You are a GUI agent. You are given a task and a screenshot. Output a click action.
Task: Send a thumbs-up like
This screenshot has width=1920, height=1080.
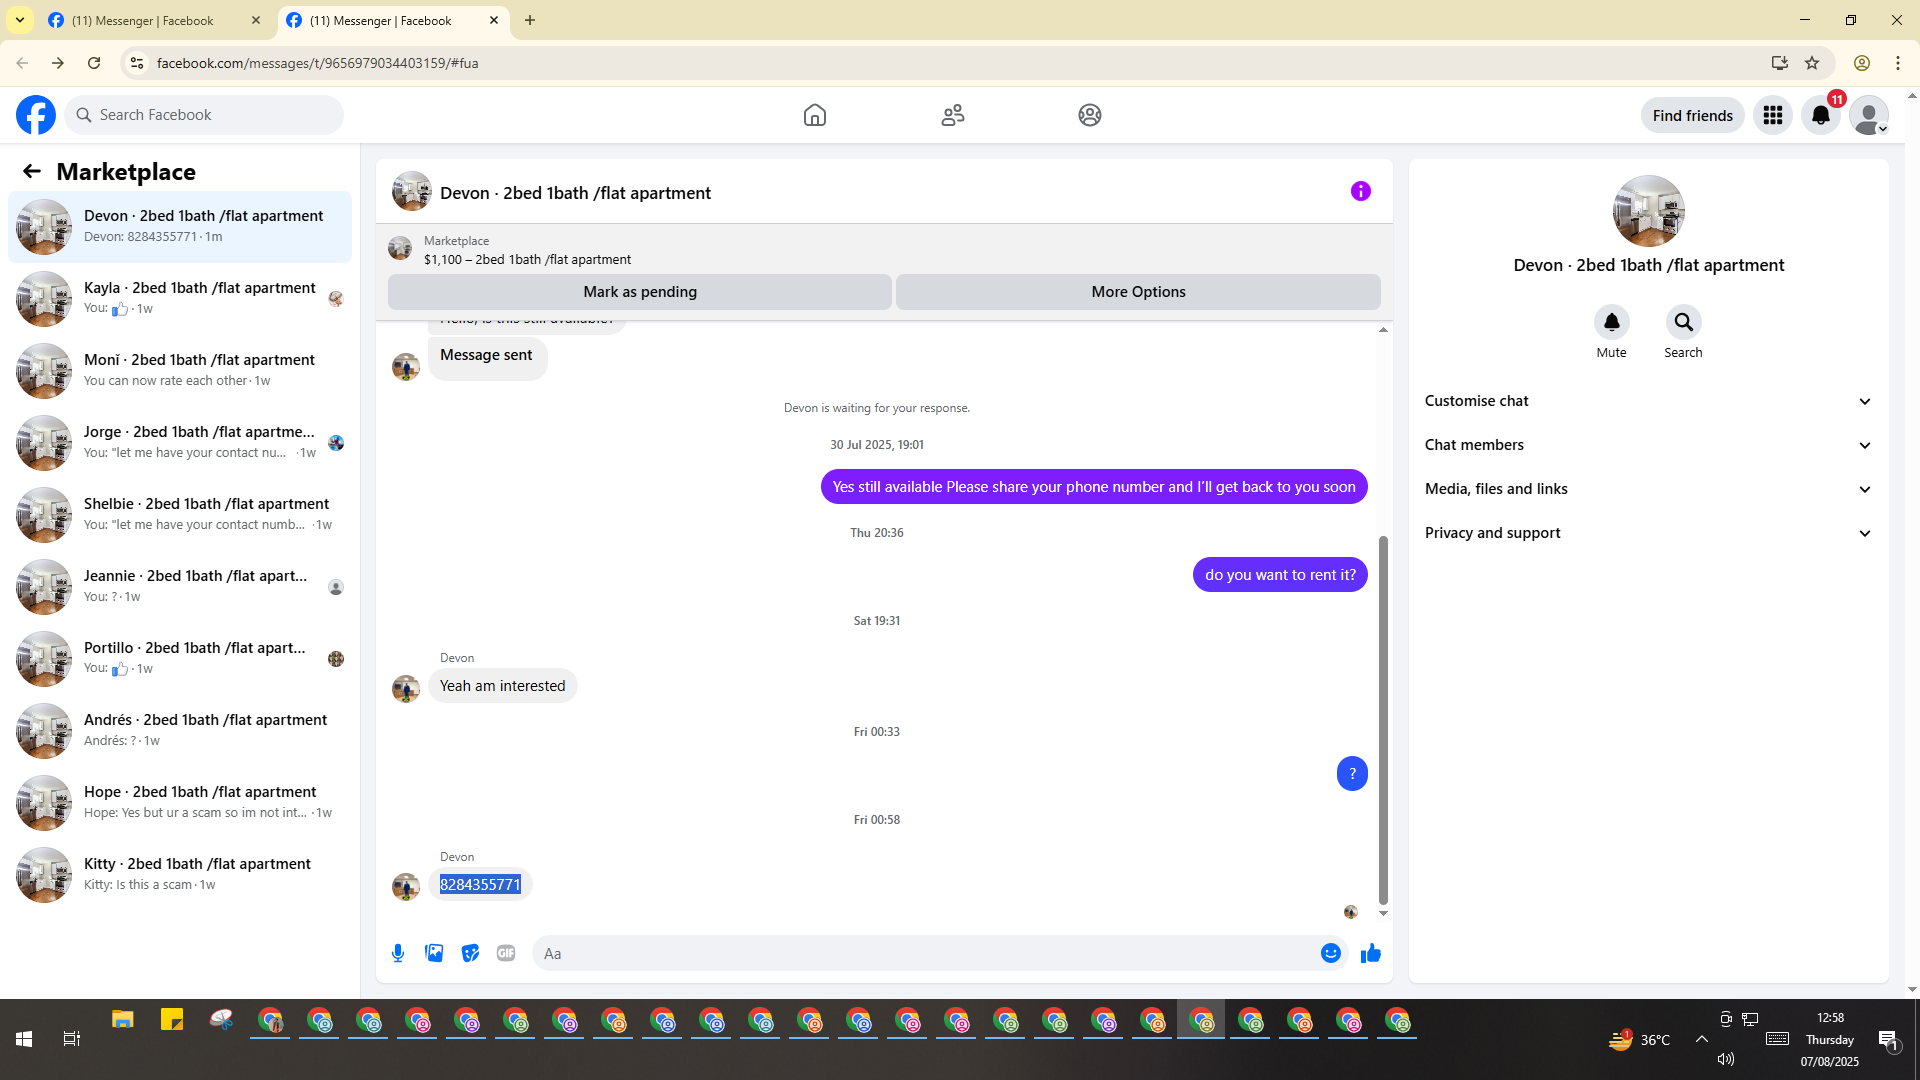pyautogui.click(x=1371, y=953)
